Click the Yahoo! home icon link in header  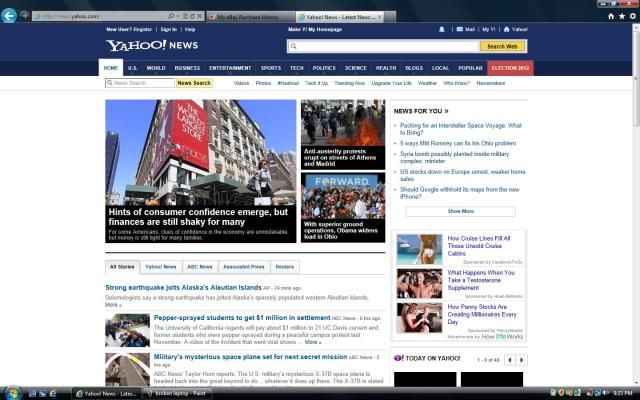(x=516, y=29)
